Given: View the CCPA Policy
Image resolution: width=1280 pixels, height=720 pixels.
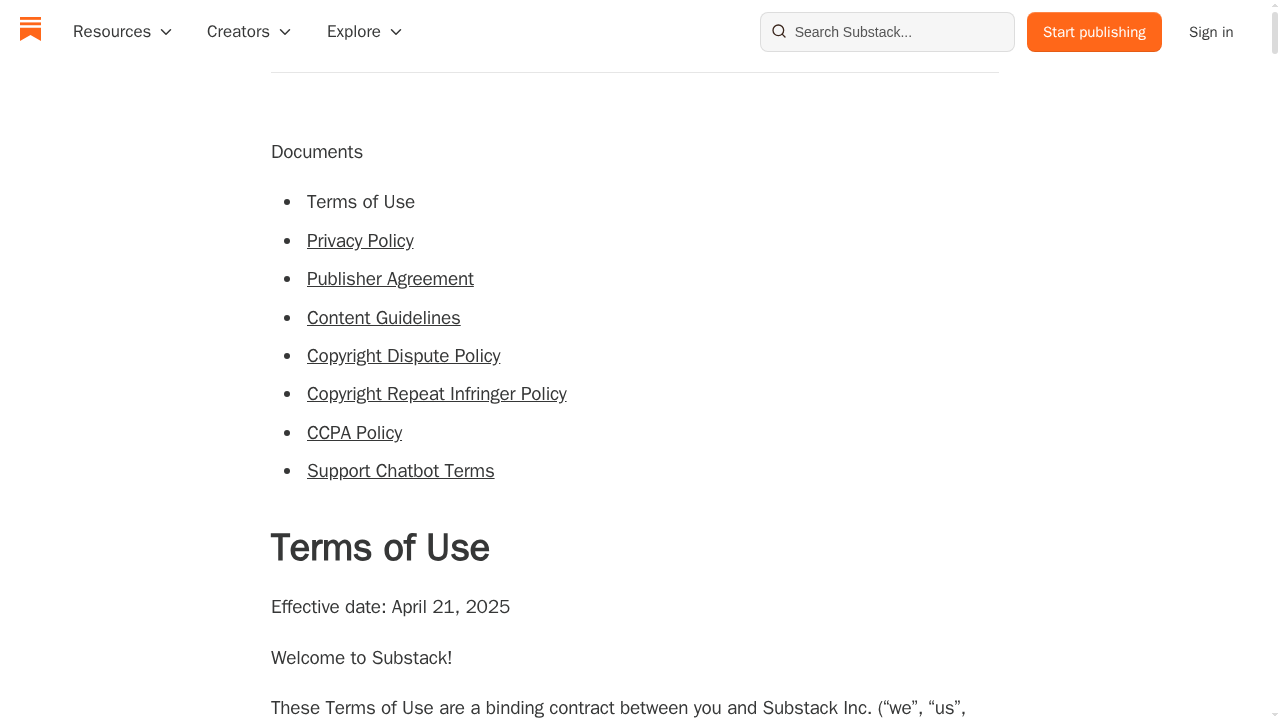Looking at the screenshot, I should (354, 432).
